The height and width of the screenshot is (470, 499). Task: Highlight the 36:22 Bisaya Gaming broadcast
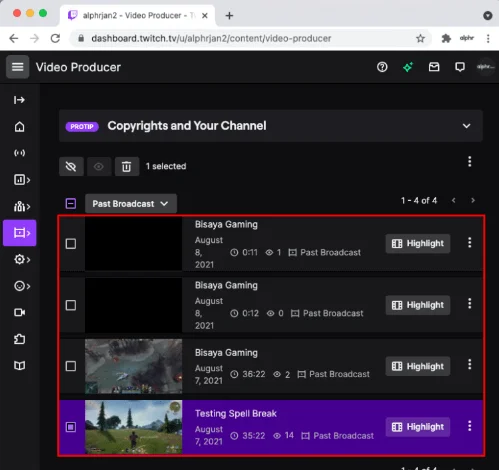click(x=418, y=366)
